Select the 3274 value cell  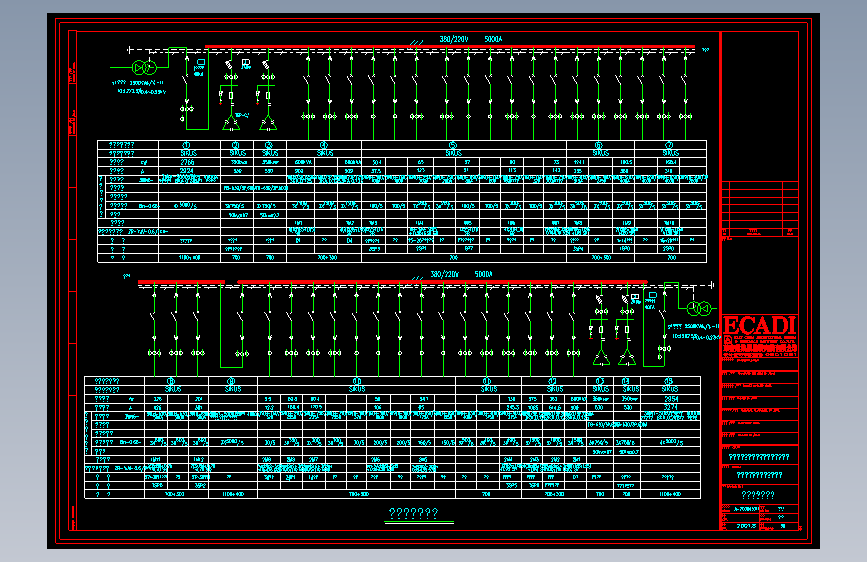[671, 407]
